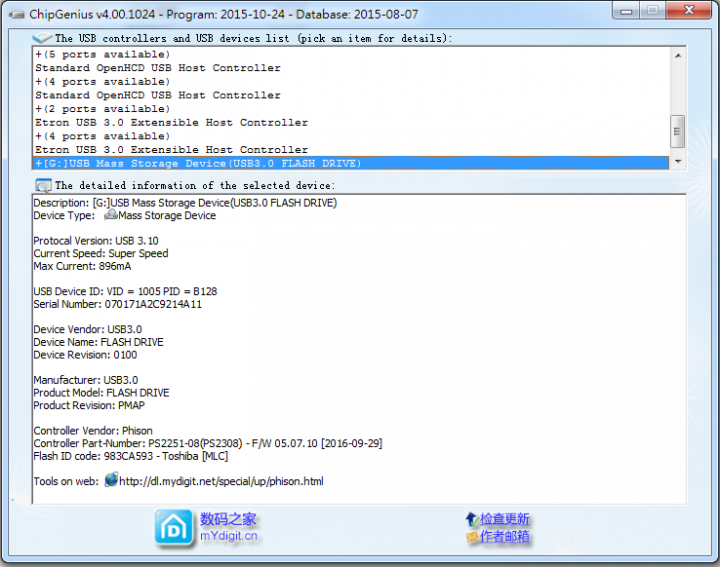
Task: Click the Controller Vendor: Phison line
Action: tap(93, 431)
